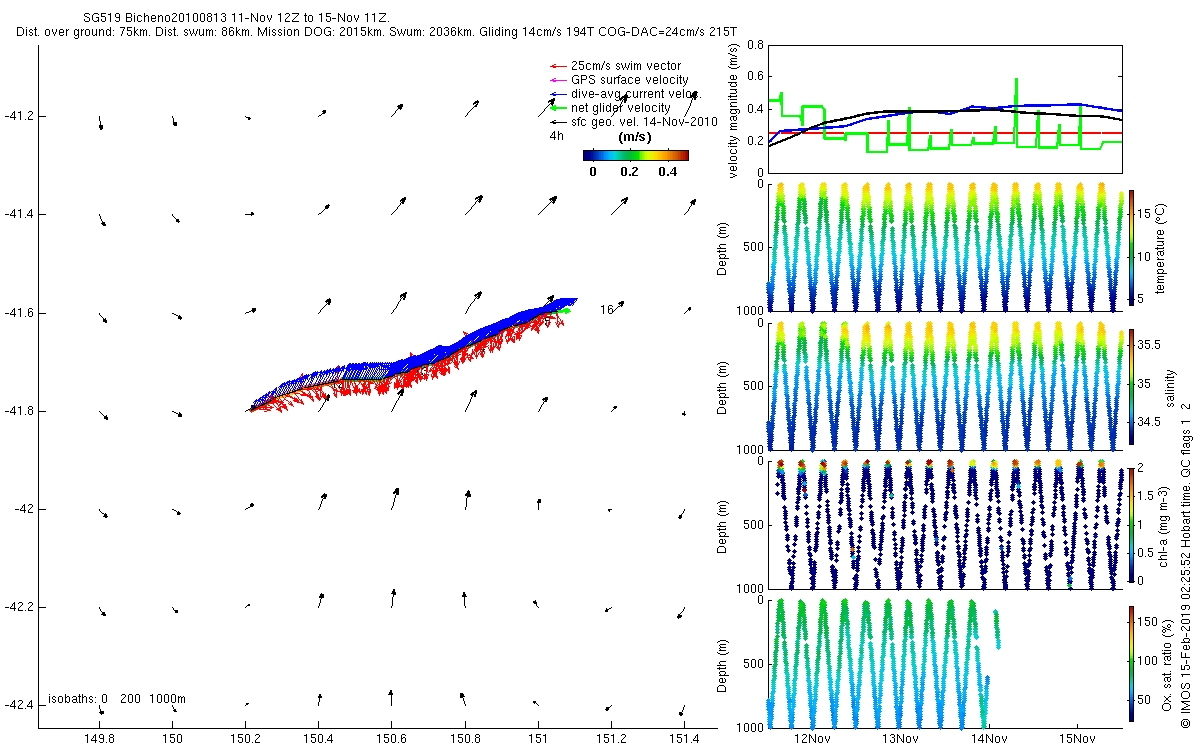This screenshot has height=750, width=1200.
Task: Click the '-42.4' latitude tick label
Action: [x=19, y=705]
